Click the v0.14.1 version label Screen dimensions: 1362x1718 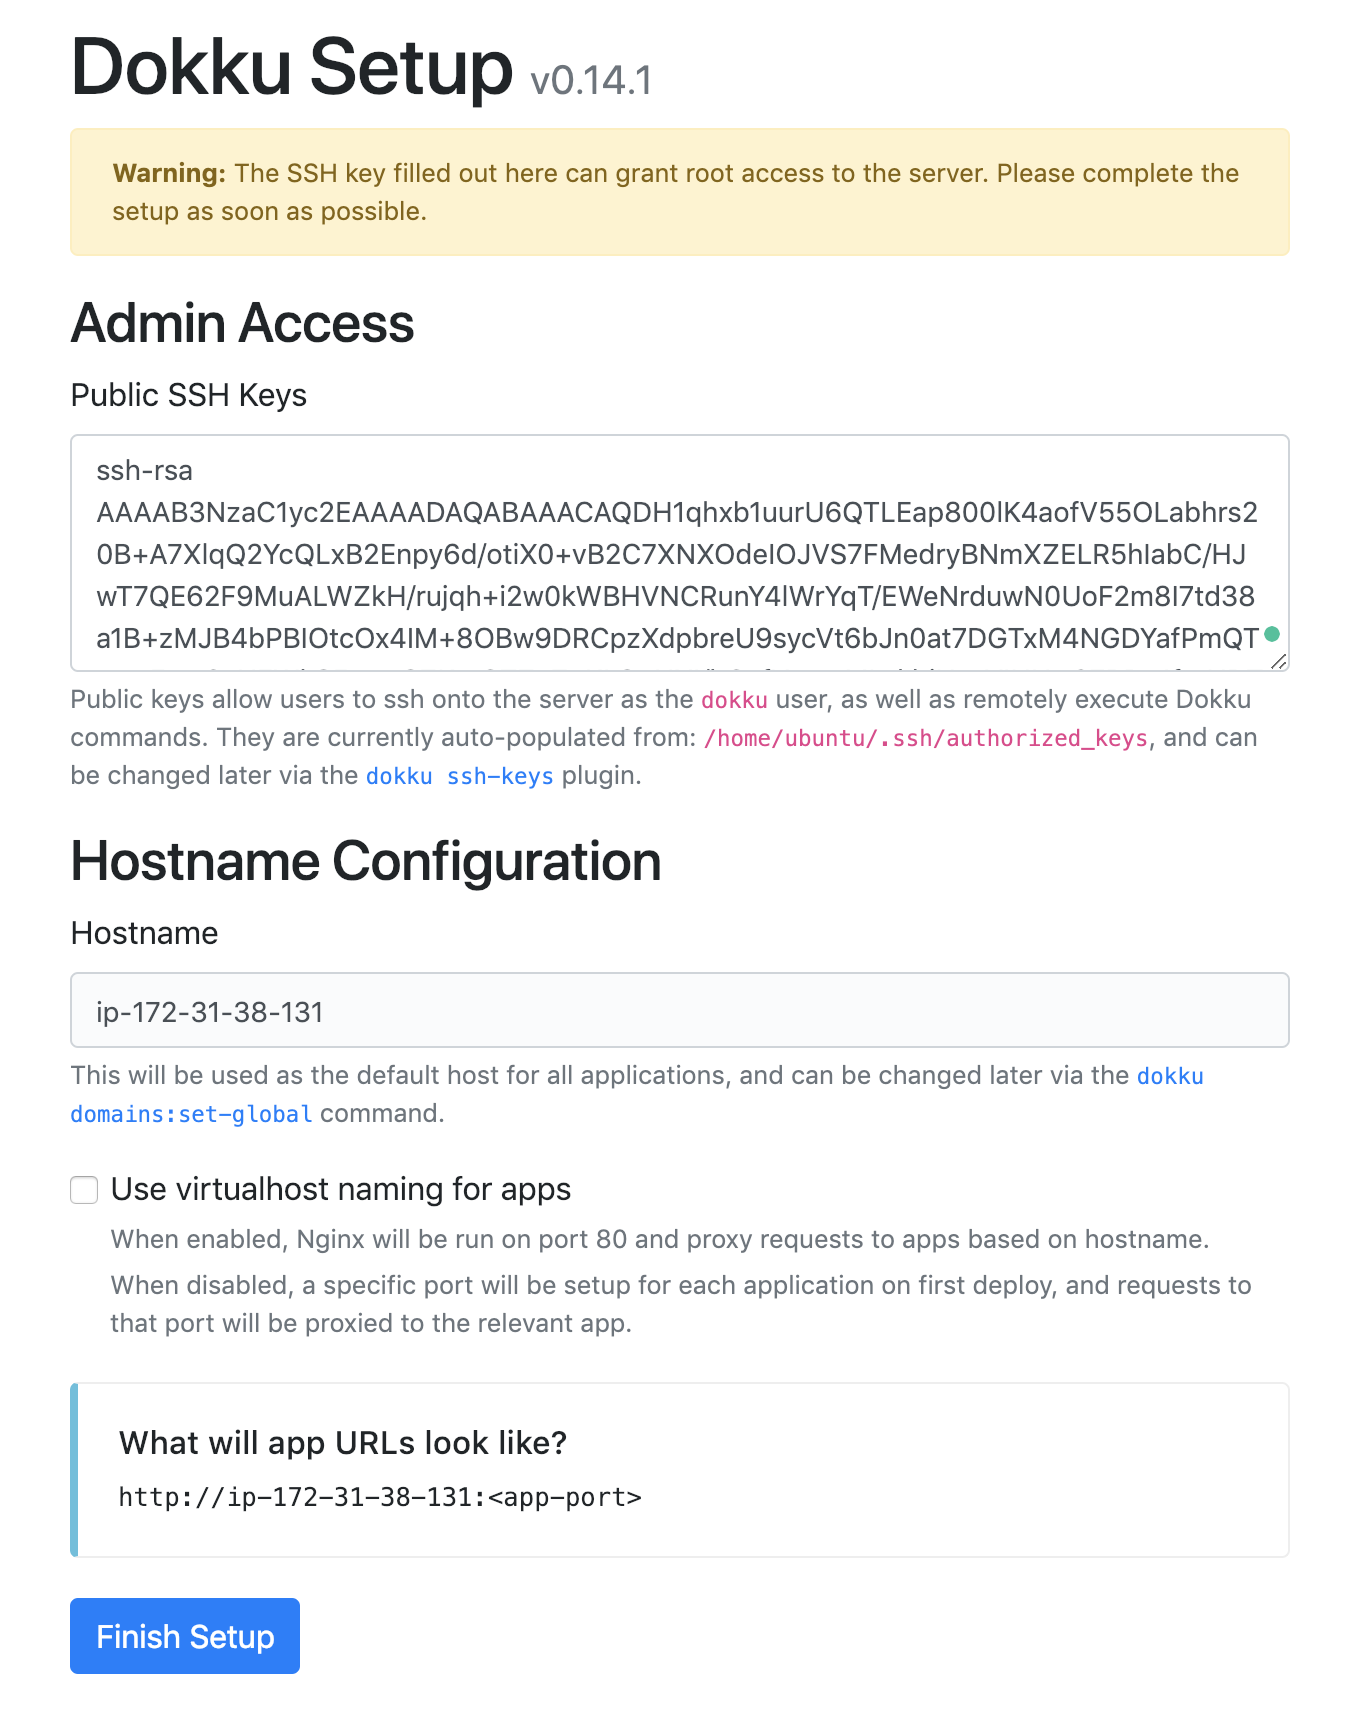point(591,81)
